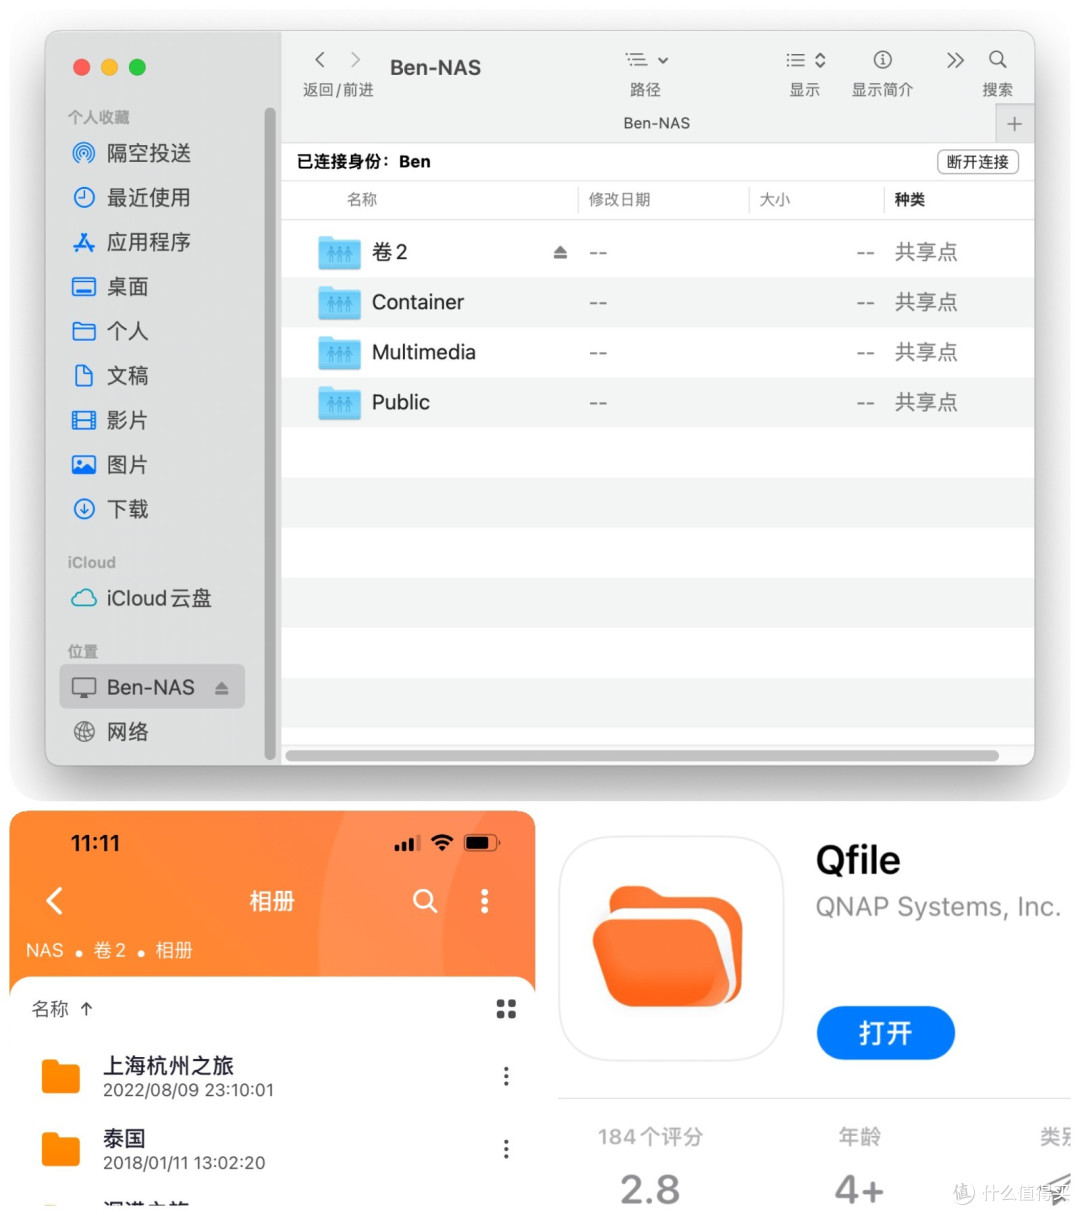Click the 184个评分 rating section
This screenshot has height=1215, width=1080.
click(651, 1166)
